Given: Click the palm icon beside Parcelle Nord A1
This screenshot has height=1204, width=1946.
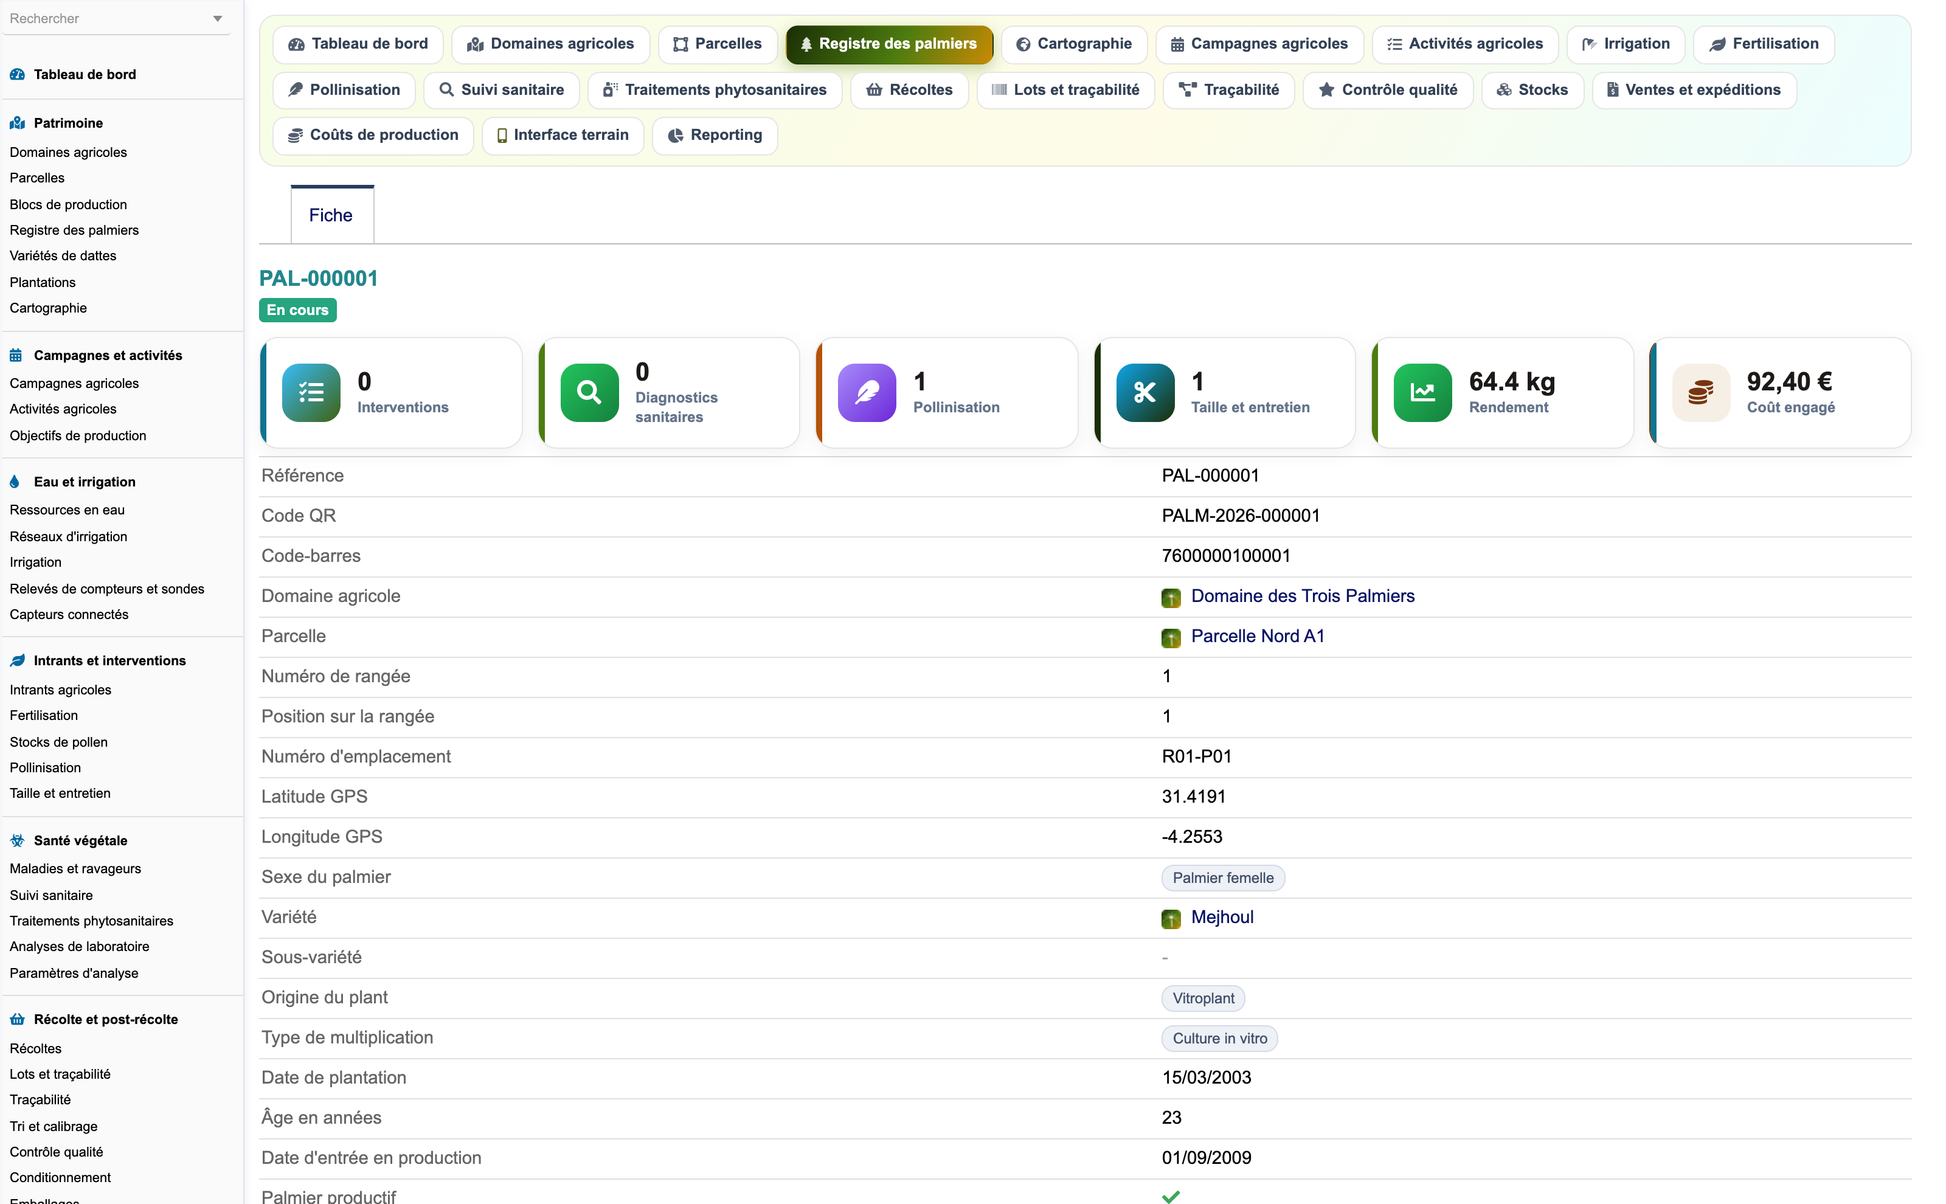Looking at the screenshot, I should [1171, 638].
